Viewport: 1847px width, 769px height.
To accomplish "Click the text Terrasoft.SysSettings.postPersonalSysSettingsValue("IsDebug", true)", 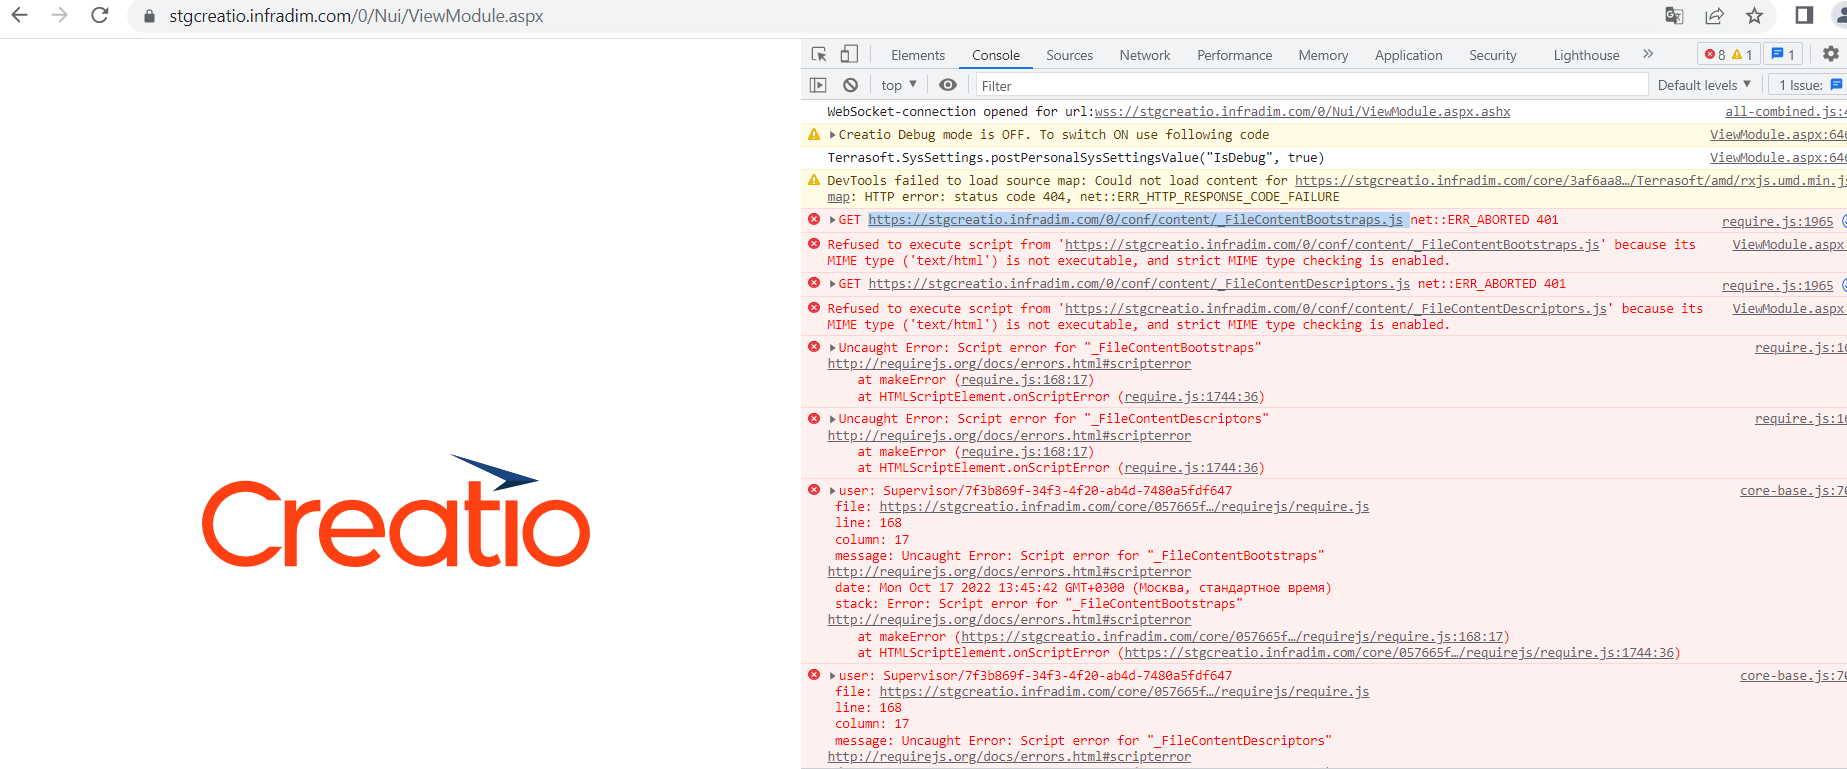I will tap(1075, 157).
